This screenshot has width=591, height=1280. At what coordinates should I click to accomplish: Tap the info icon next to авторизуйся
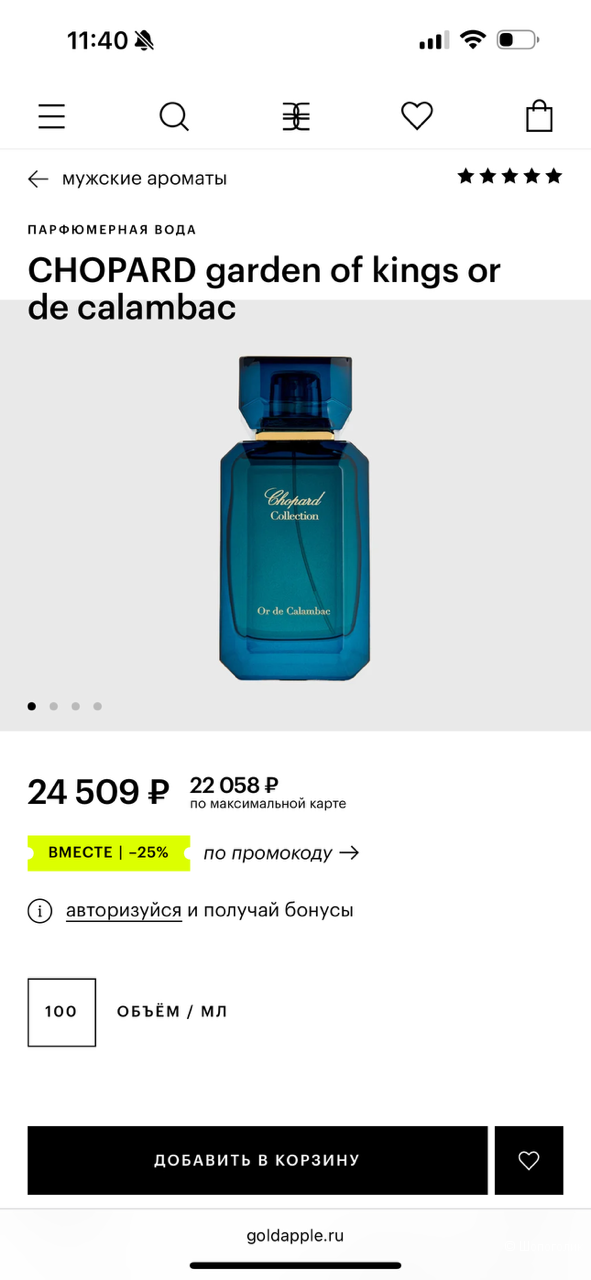coord(40,910)
